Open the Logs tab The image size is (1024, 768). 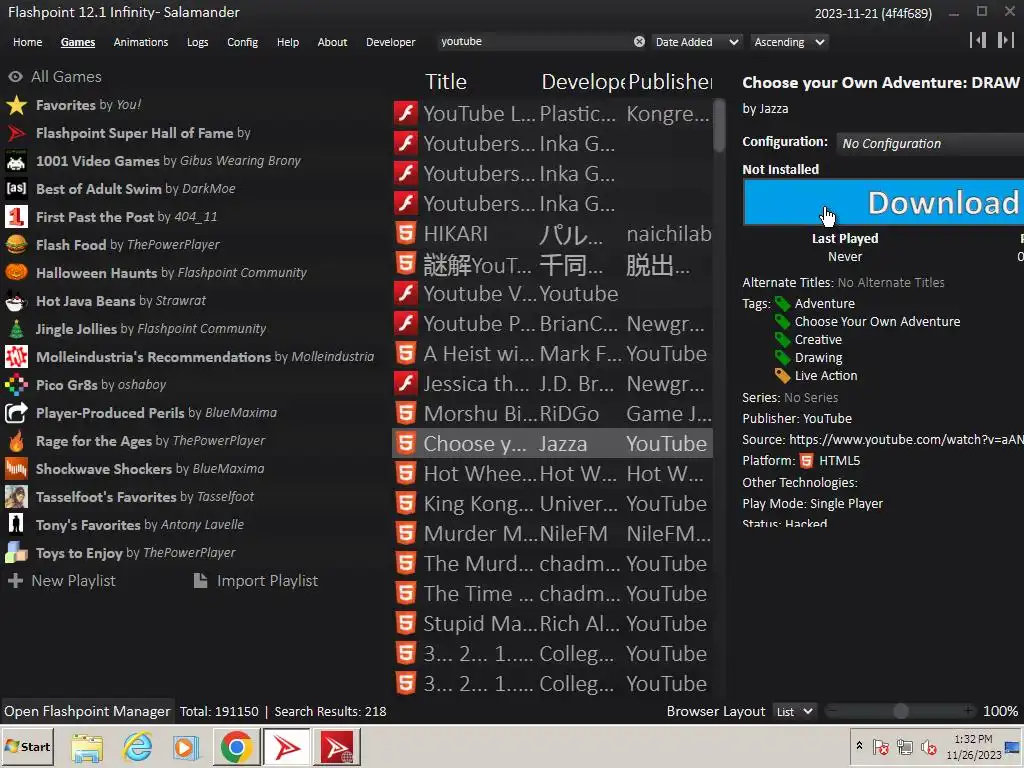pyautogui.click(x=198, y=42)
